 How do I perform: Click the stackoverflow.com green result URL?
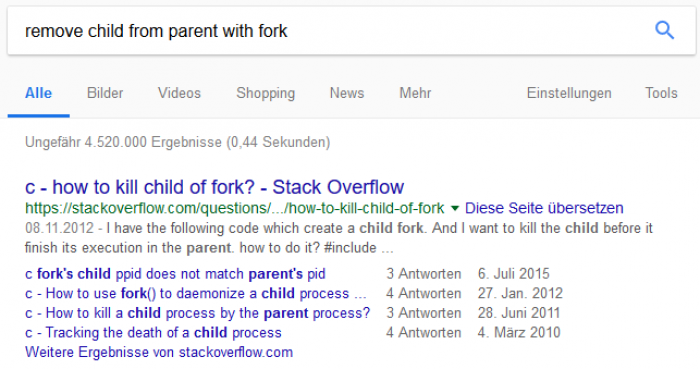pos(235,208)
